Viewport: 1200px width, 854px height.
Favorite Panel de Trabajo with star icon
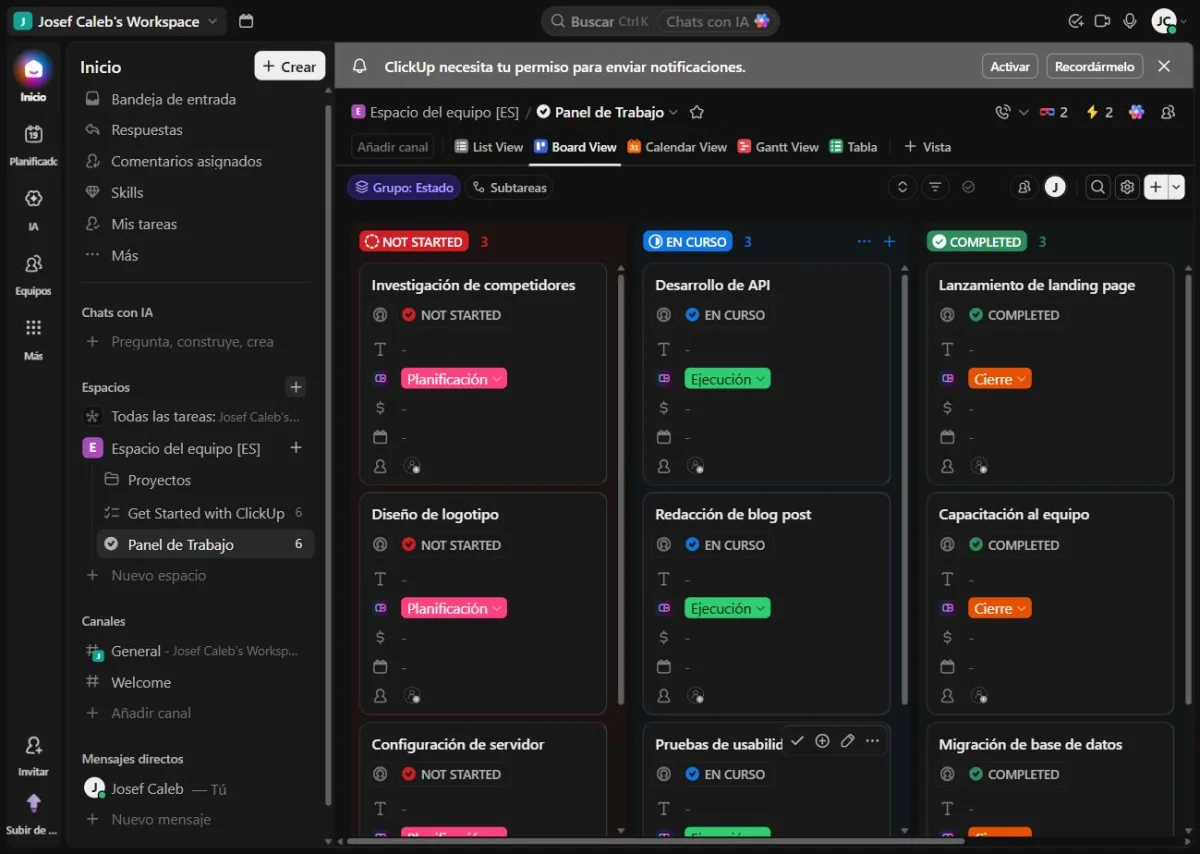[x=697, y=112]
